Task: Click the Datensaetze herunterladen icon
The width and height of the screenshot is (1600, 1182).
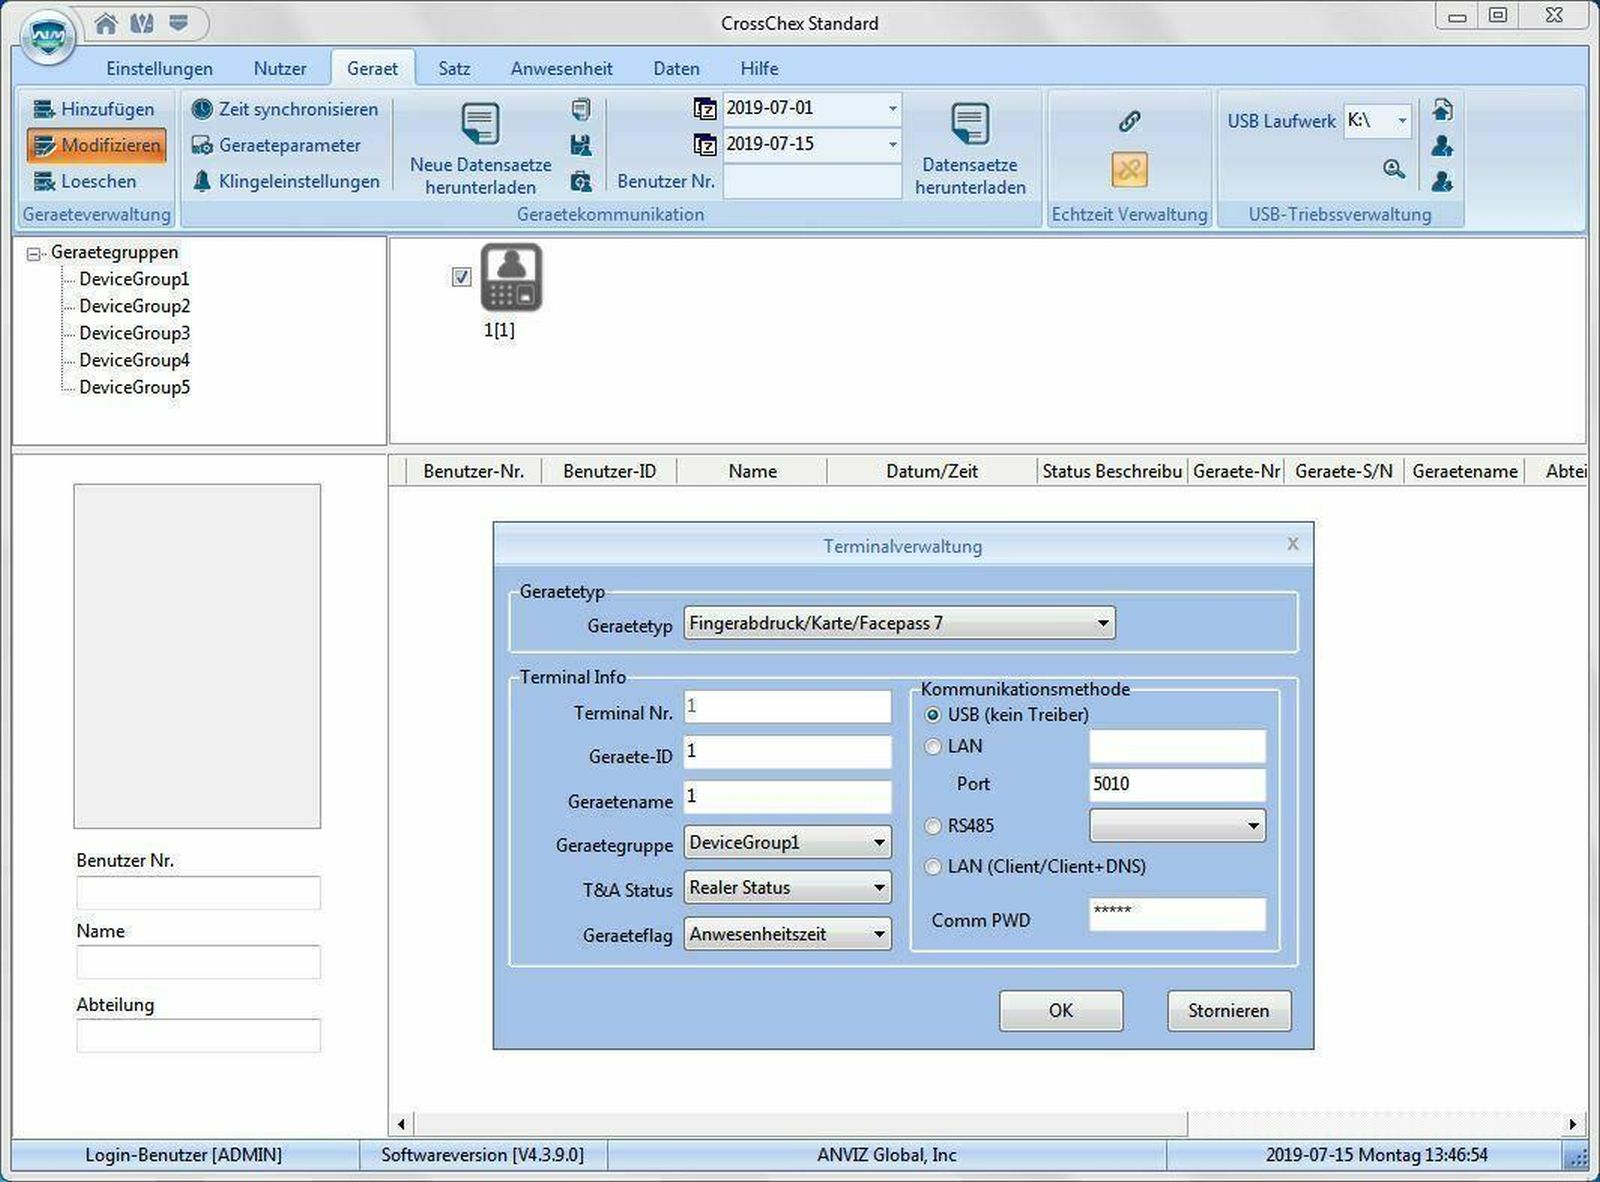Action: [x=969, y=125]
